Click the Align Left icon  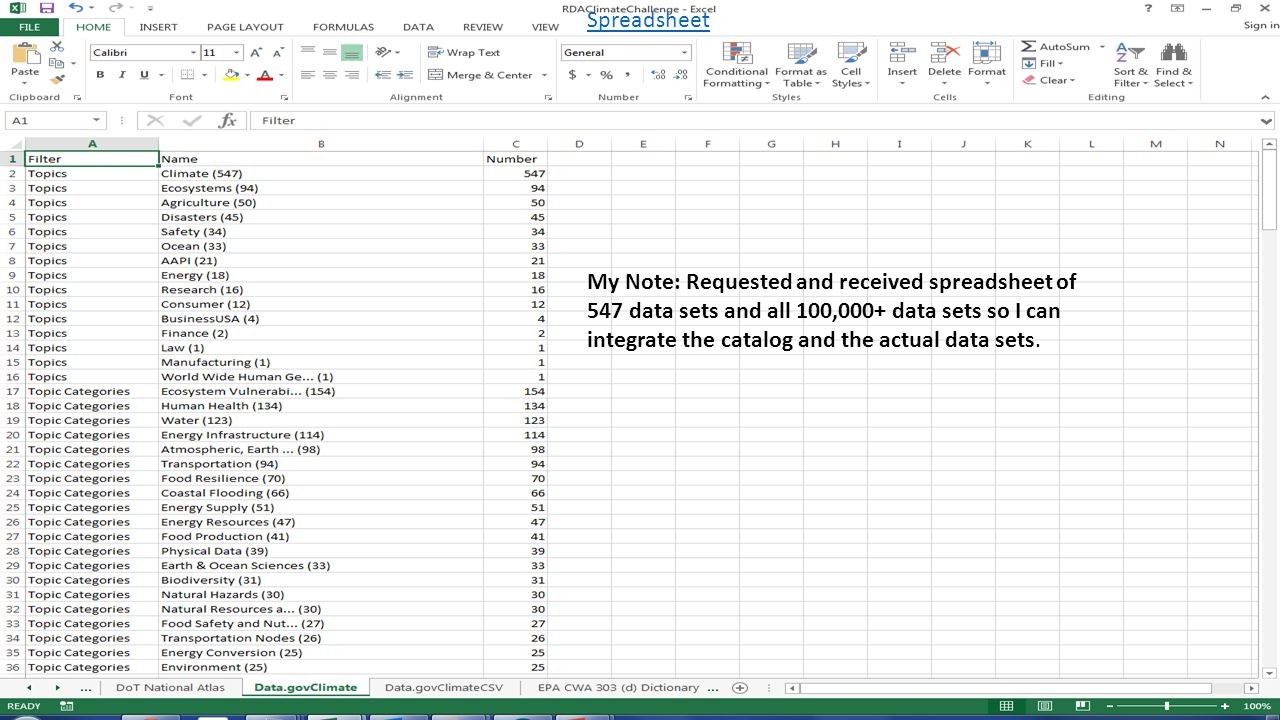307,75
